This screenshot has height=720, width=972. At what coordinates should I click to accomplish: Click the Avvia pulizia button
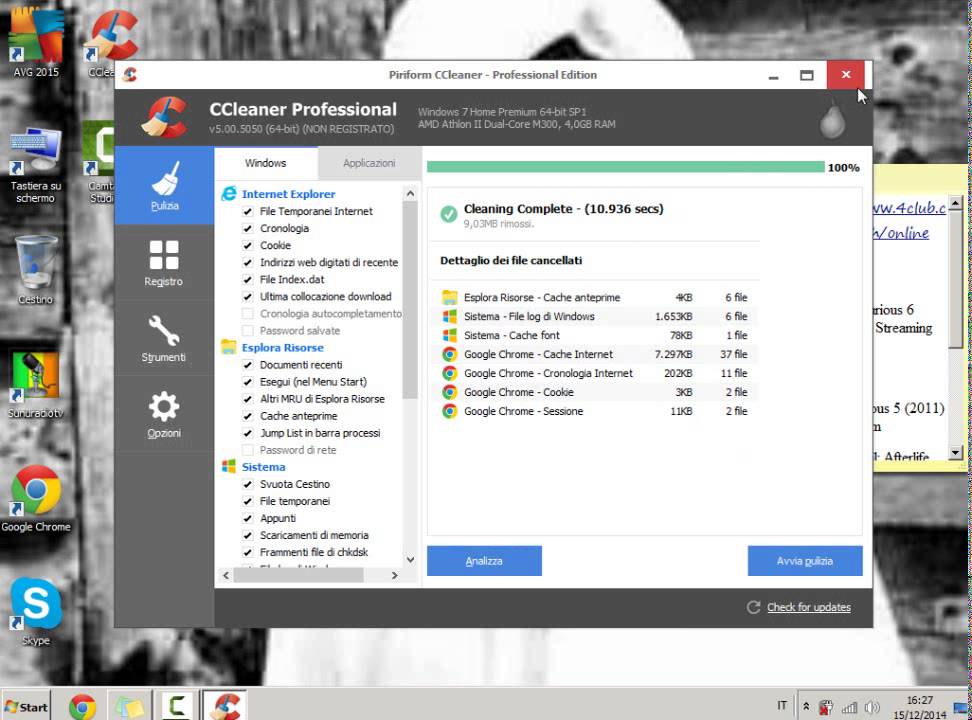[x=805, y=561]
